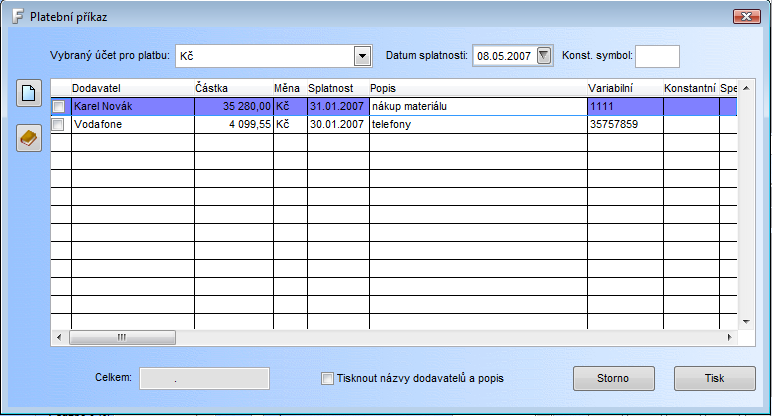Click the Storno button
This screenshot has width=772, height=416.
(613, 378)
